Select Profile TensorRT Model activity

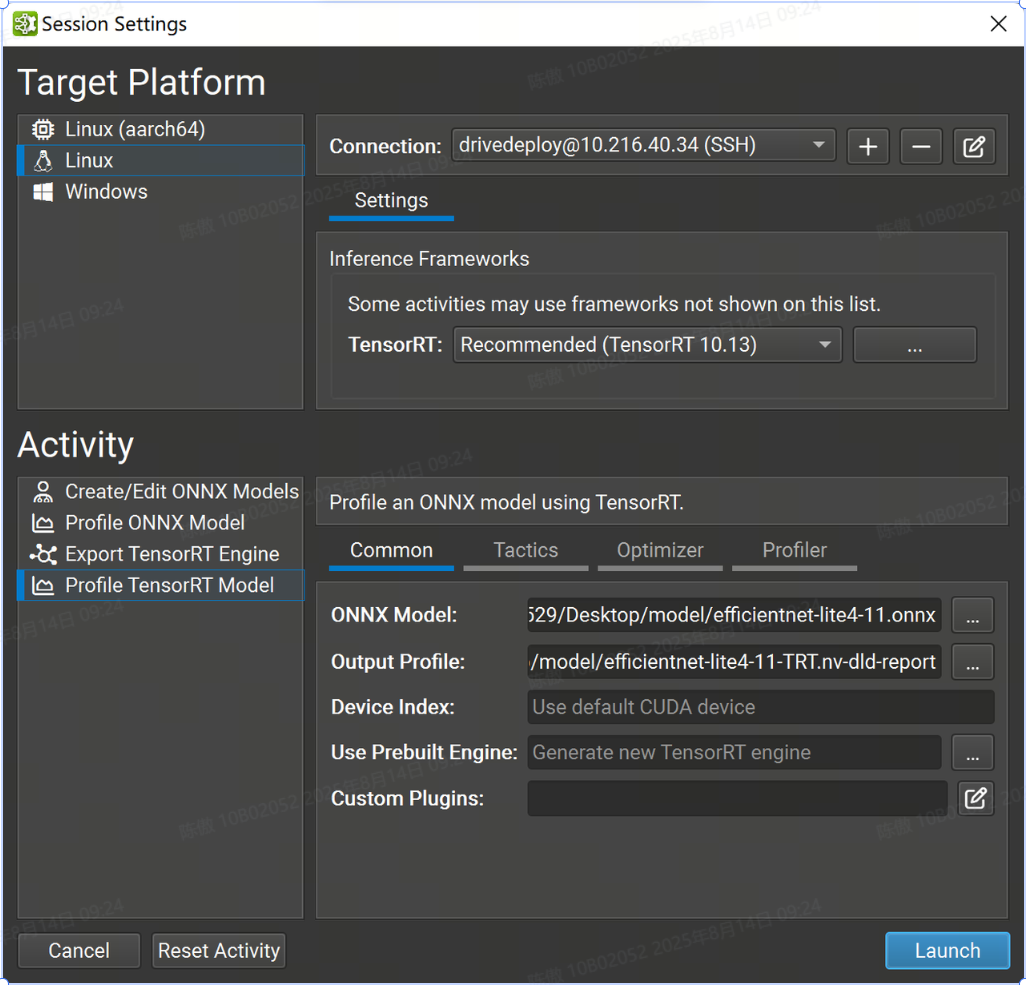(x=161, y=586)
